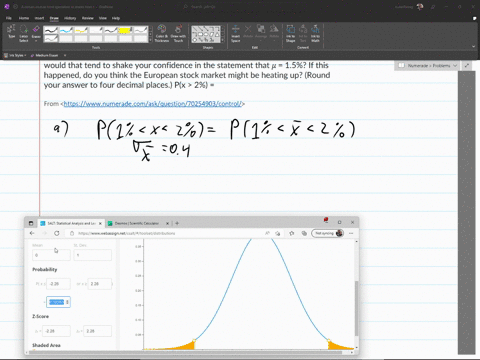Pick the blue pen in the gallery
Image resolution: width=480 pixels, height=360 pixels.
click(66, 30)
